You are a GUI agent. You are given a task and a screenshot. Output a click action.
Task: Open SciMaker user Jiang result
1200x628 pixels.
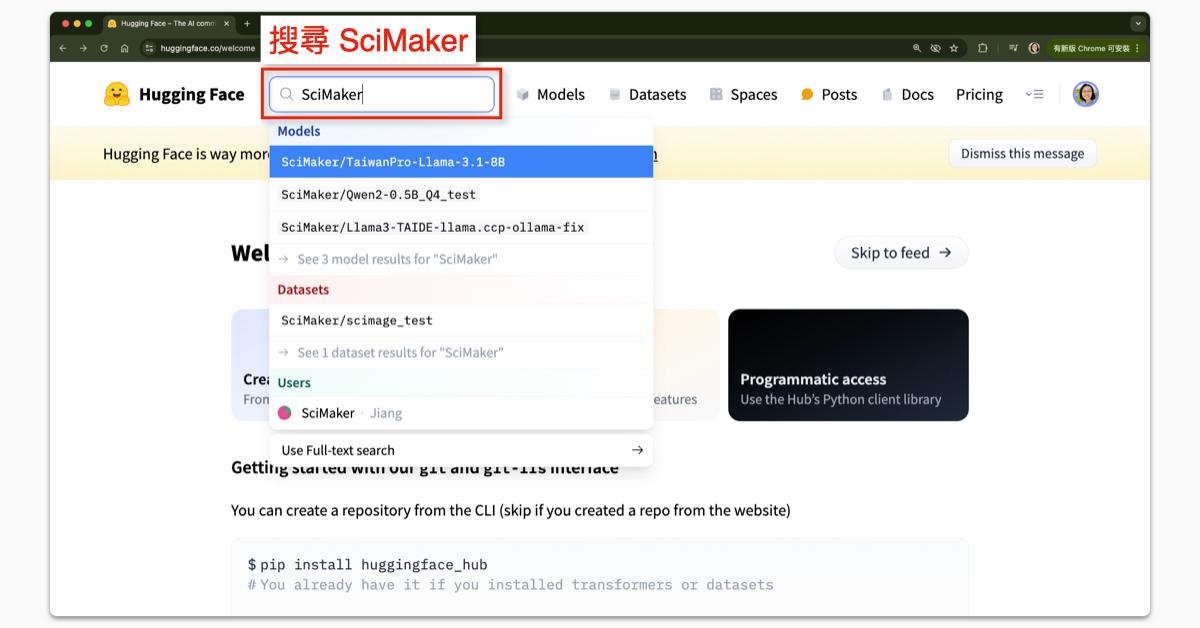pyautogui.click(x=461, y=413)
